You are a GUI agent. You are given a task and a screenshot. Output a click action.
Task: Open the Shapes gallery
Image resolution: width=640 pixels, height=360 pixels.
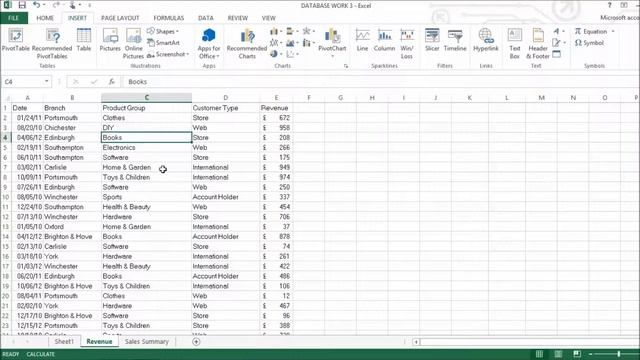163,31
